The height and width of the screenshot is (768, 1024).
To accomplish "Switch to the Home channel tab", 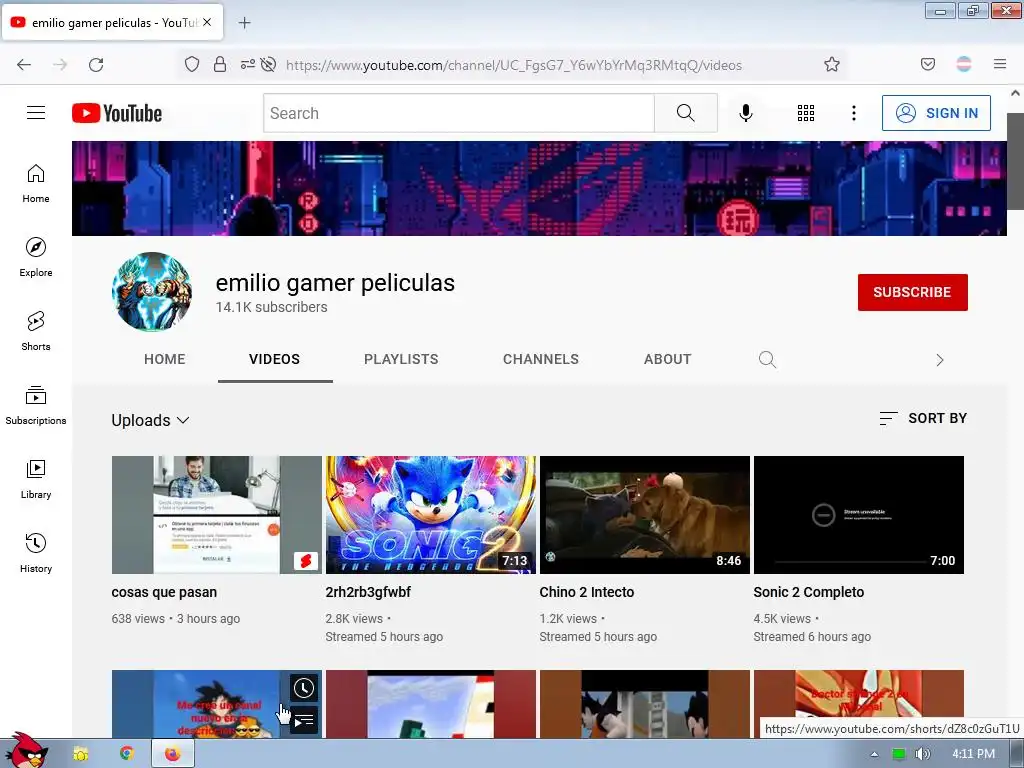I will click(x=165, y=359).
